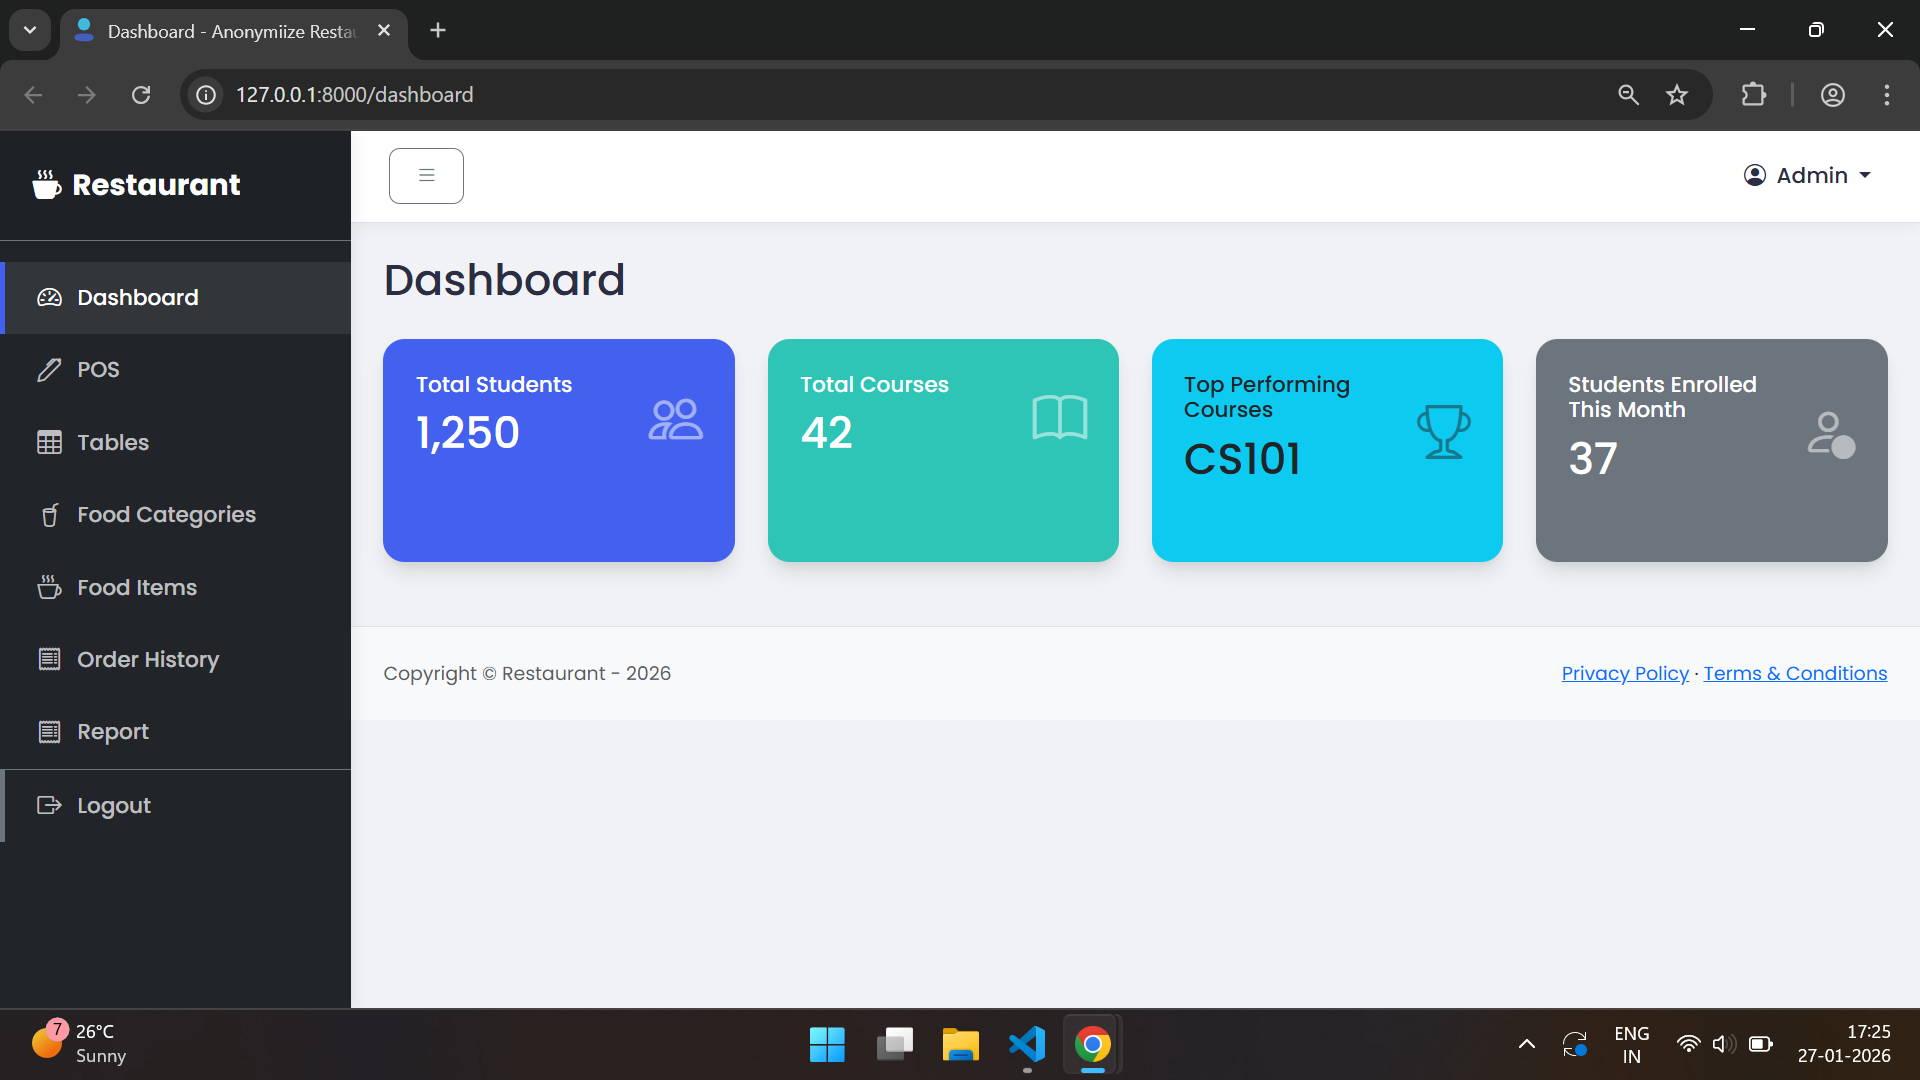Click the Restaurant coffee cup logo icon
Image resolution: width=1920 pixels, height=1080 pixels.
(x=47, y=185)
